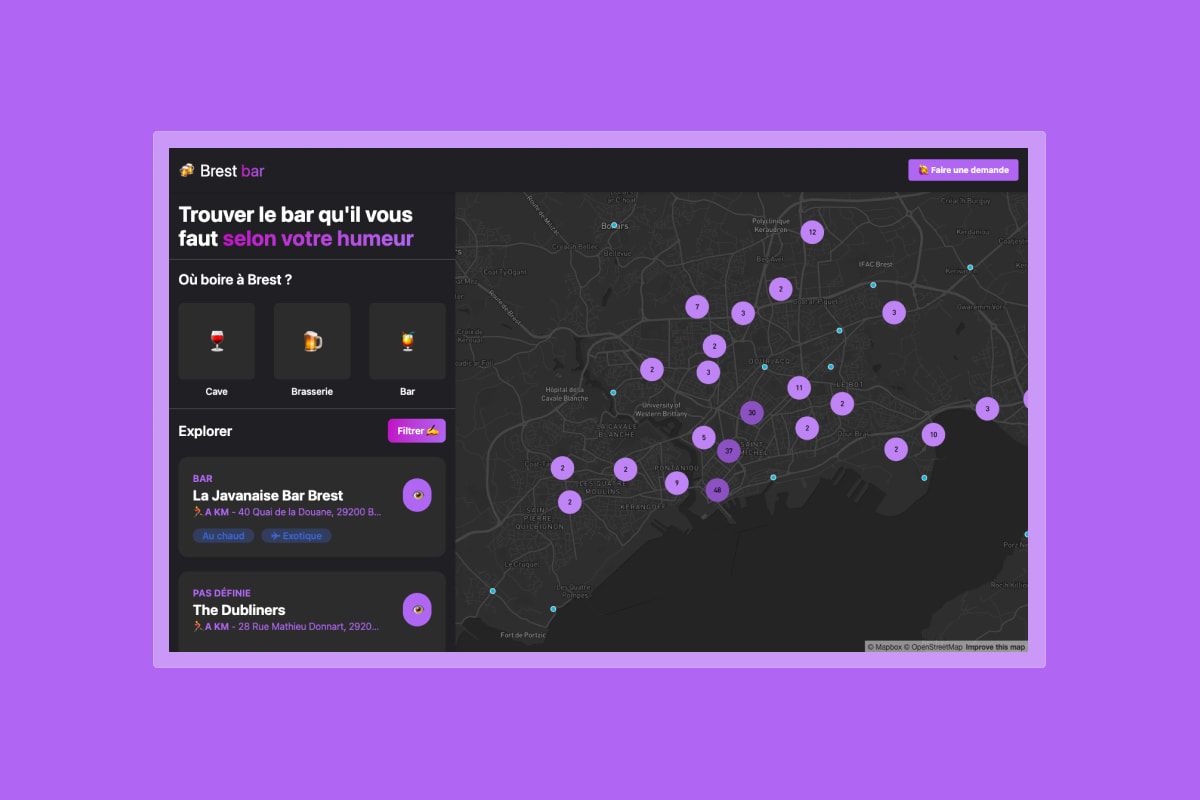This screenshot has height=800, width=1200.
Task: Click the beer mug logo in the top header
Action: coord(186,170)
